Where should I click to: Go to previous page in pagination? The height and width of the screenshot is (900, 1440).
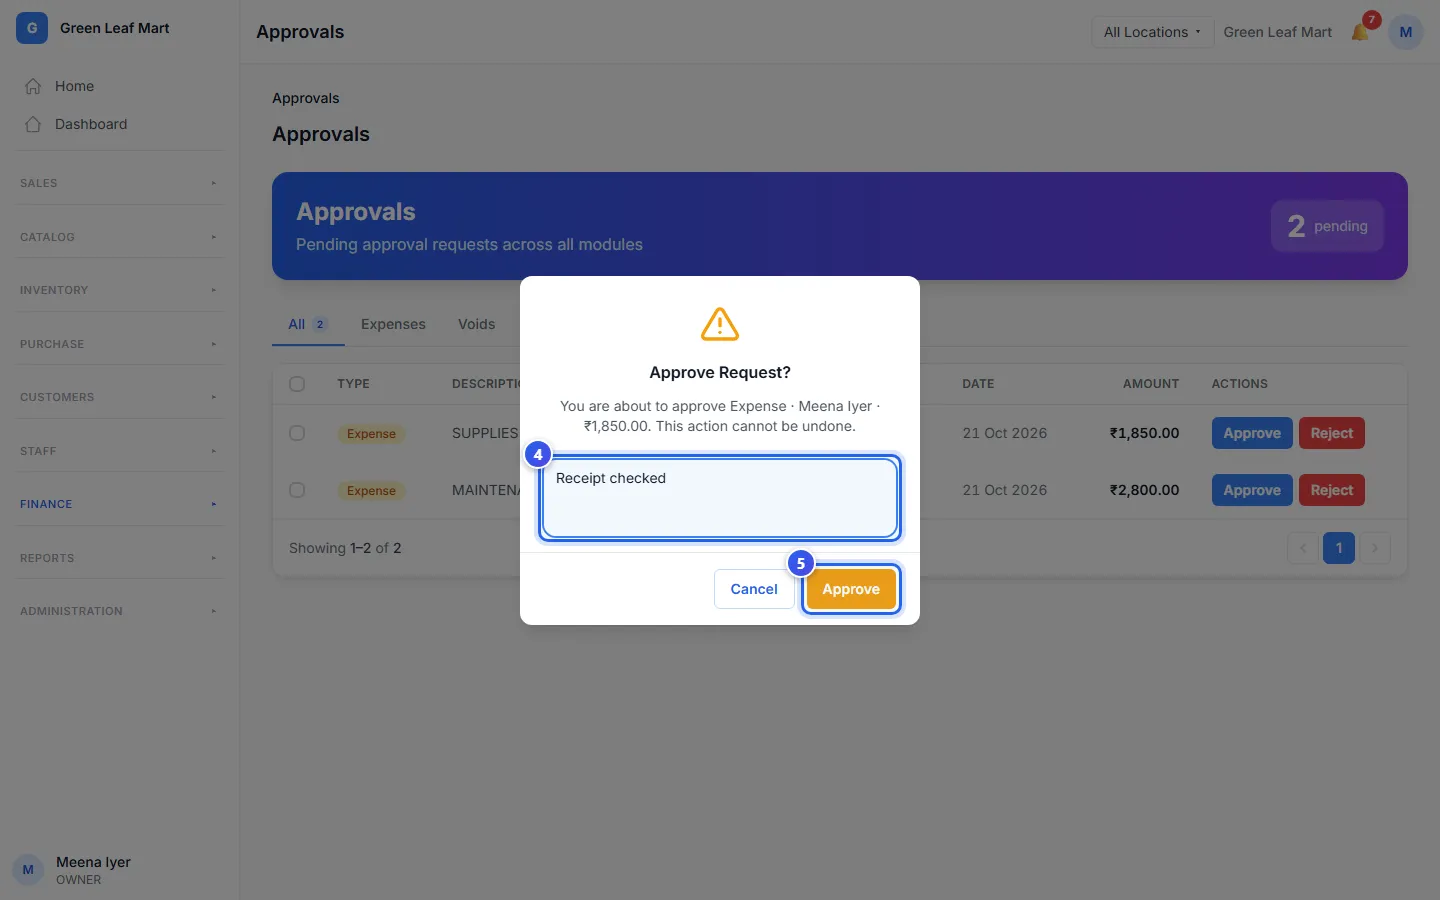tap(1303, 548)
